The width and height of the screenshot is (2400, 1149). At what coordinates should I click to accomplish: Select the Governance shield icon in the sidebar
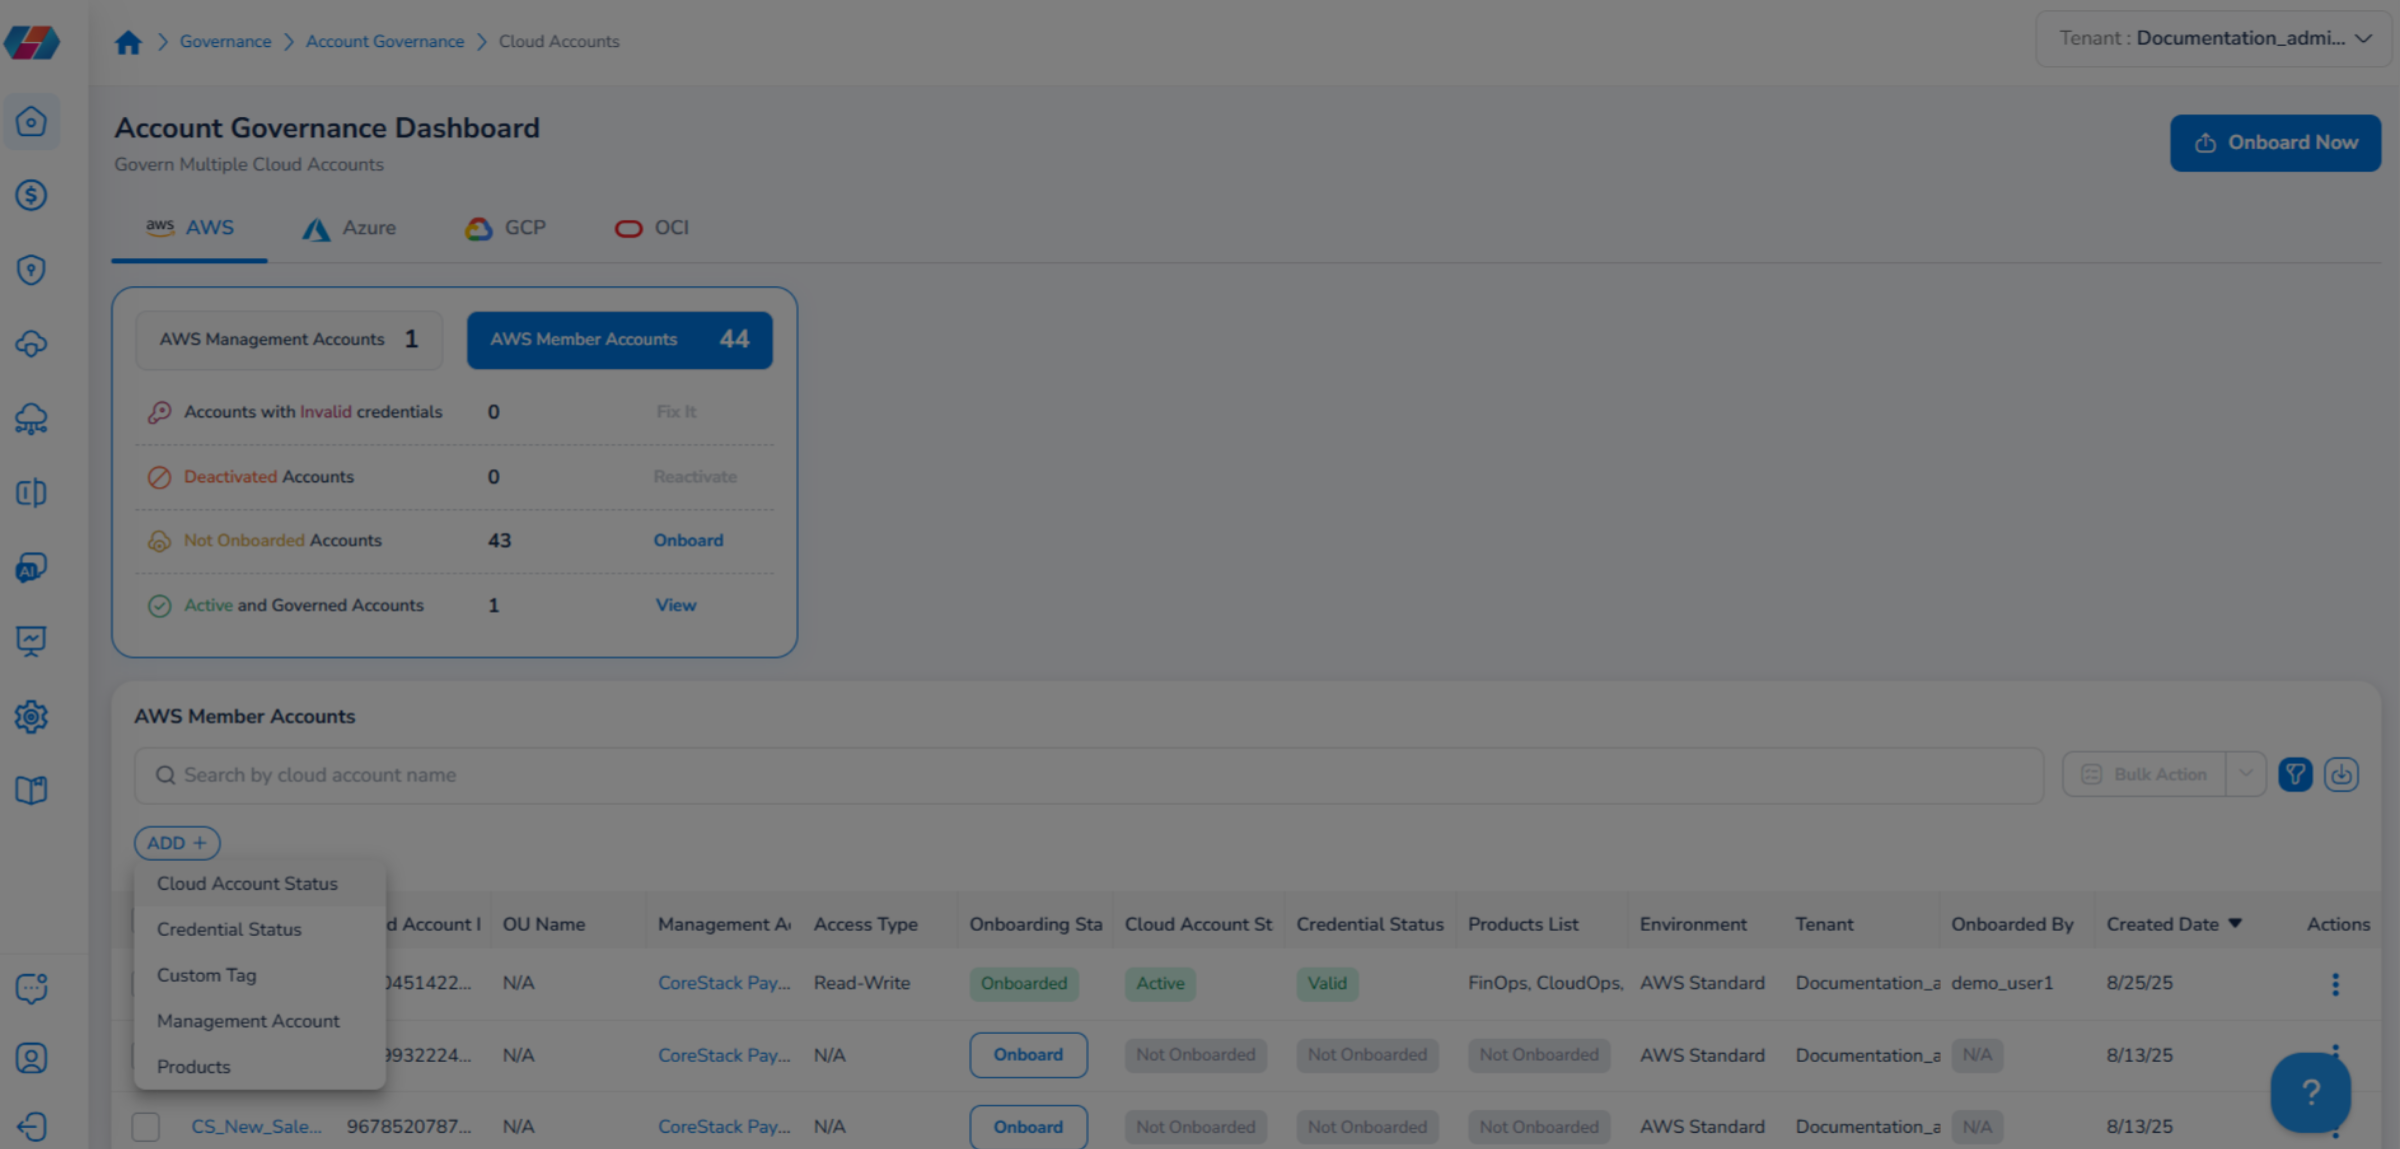click(x=32, y=270)
